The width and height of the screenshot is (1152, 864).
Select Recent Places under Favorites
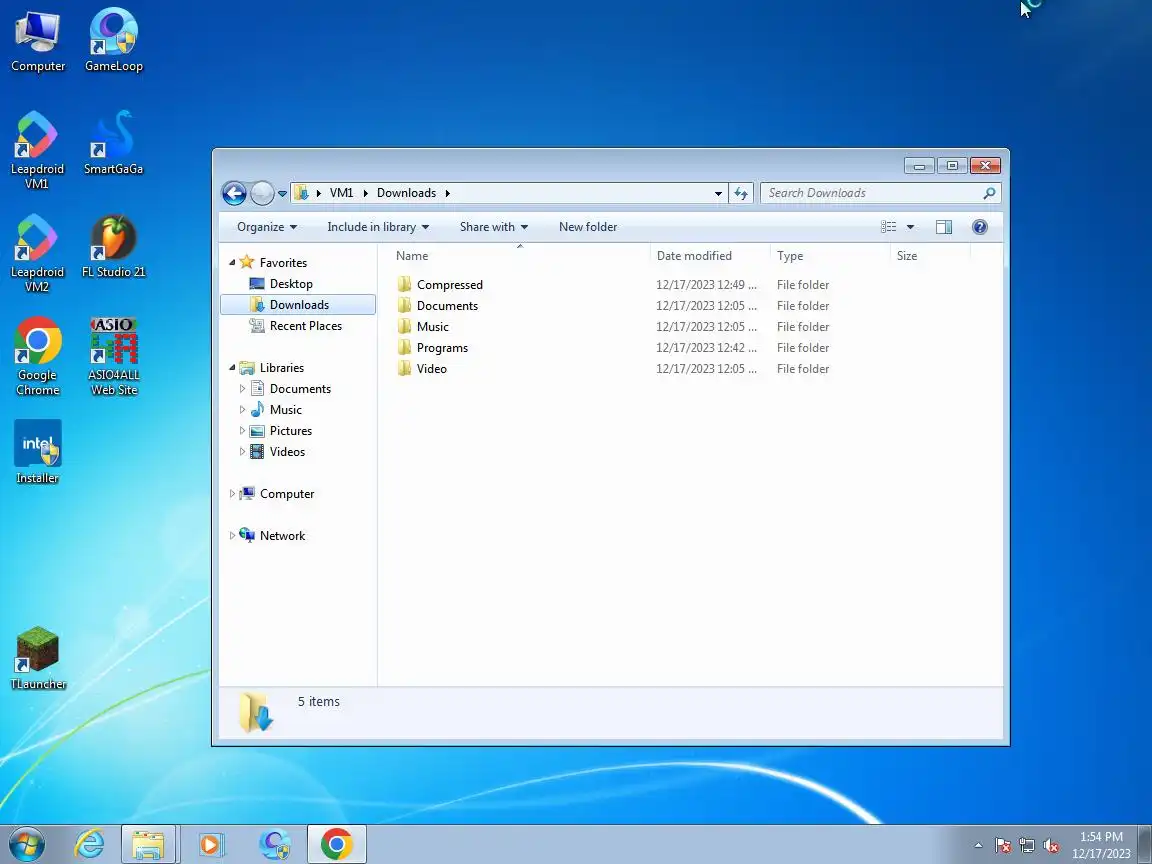click(x=305, y=325)
